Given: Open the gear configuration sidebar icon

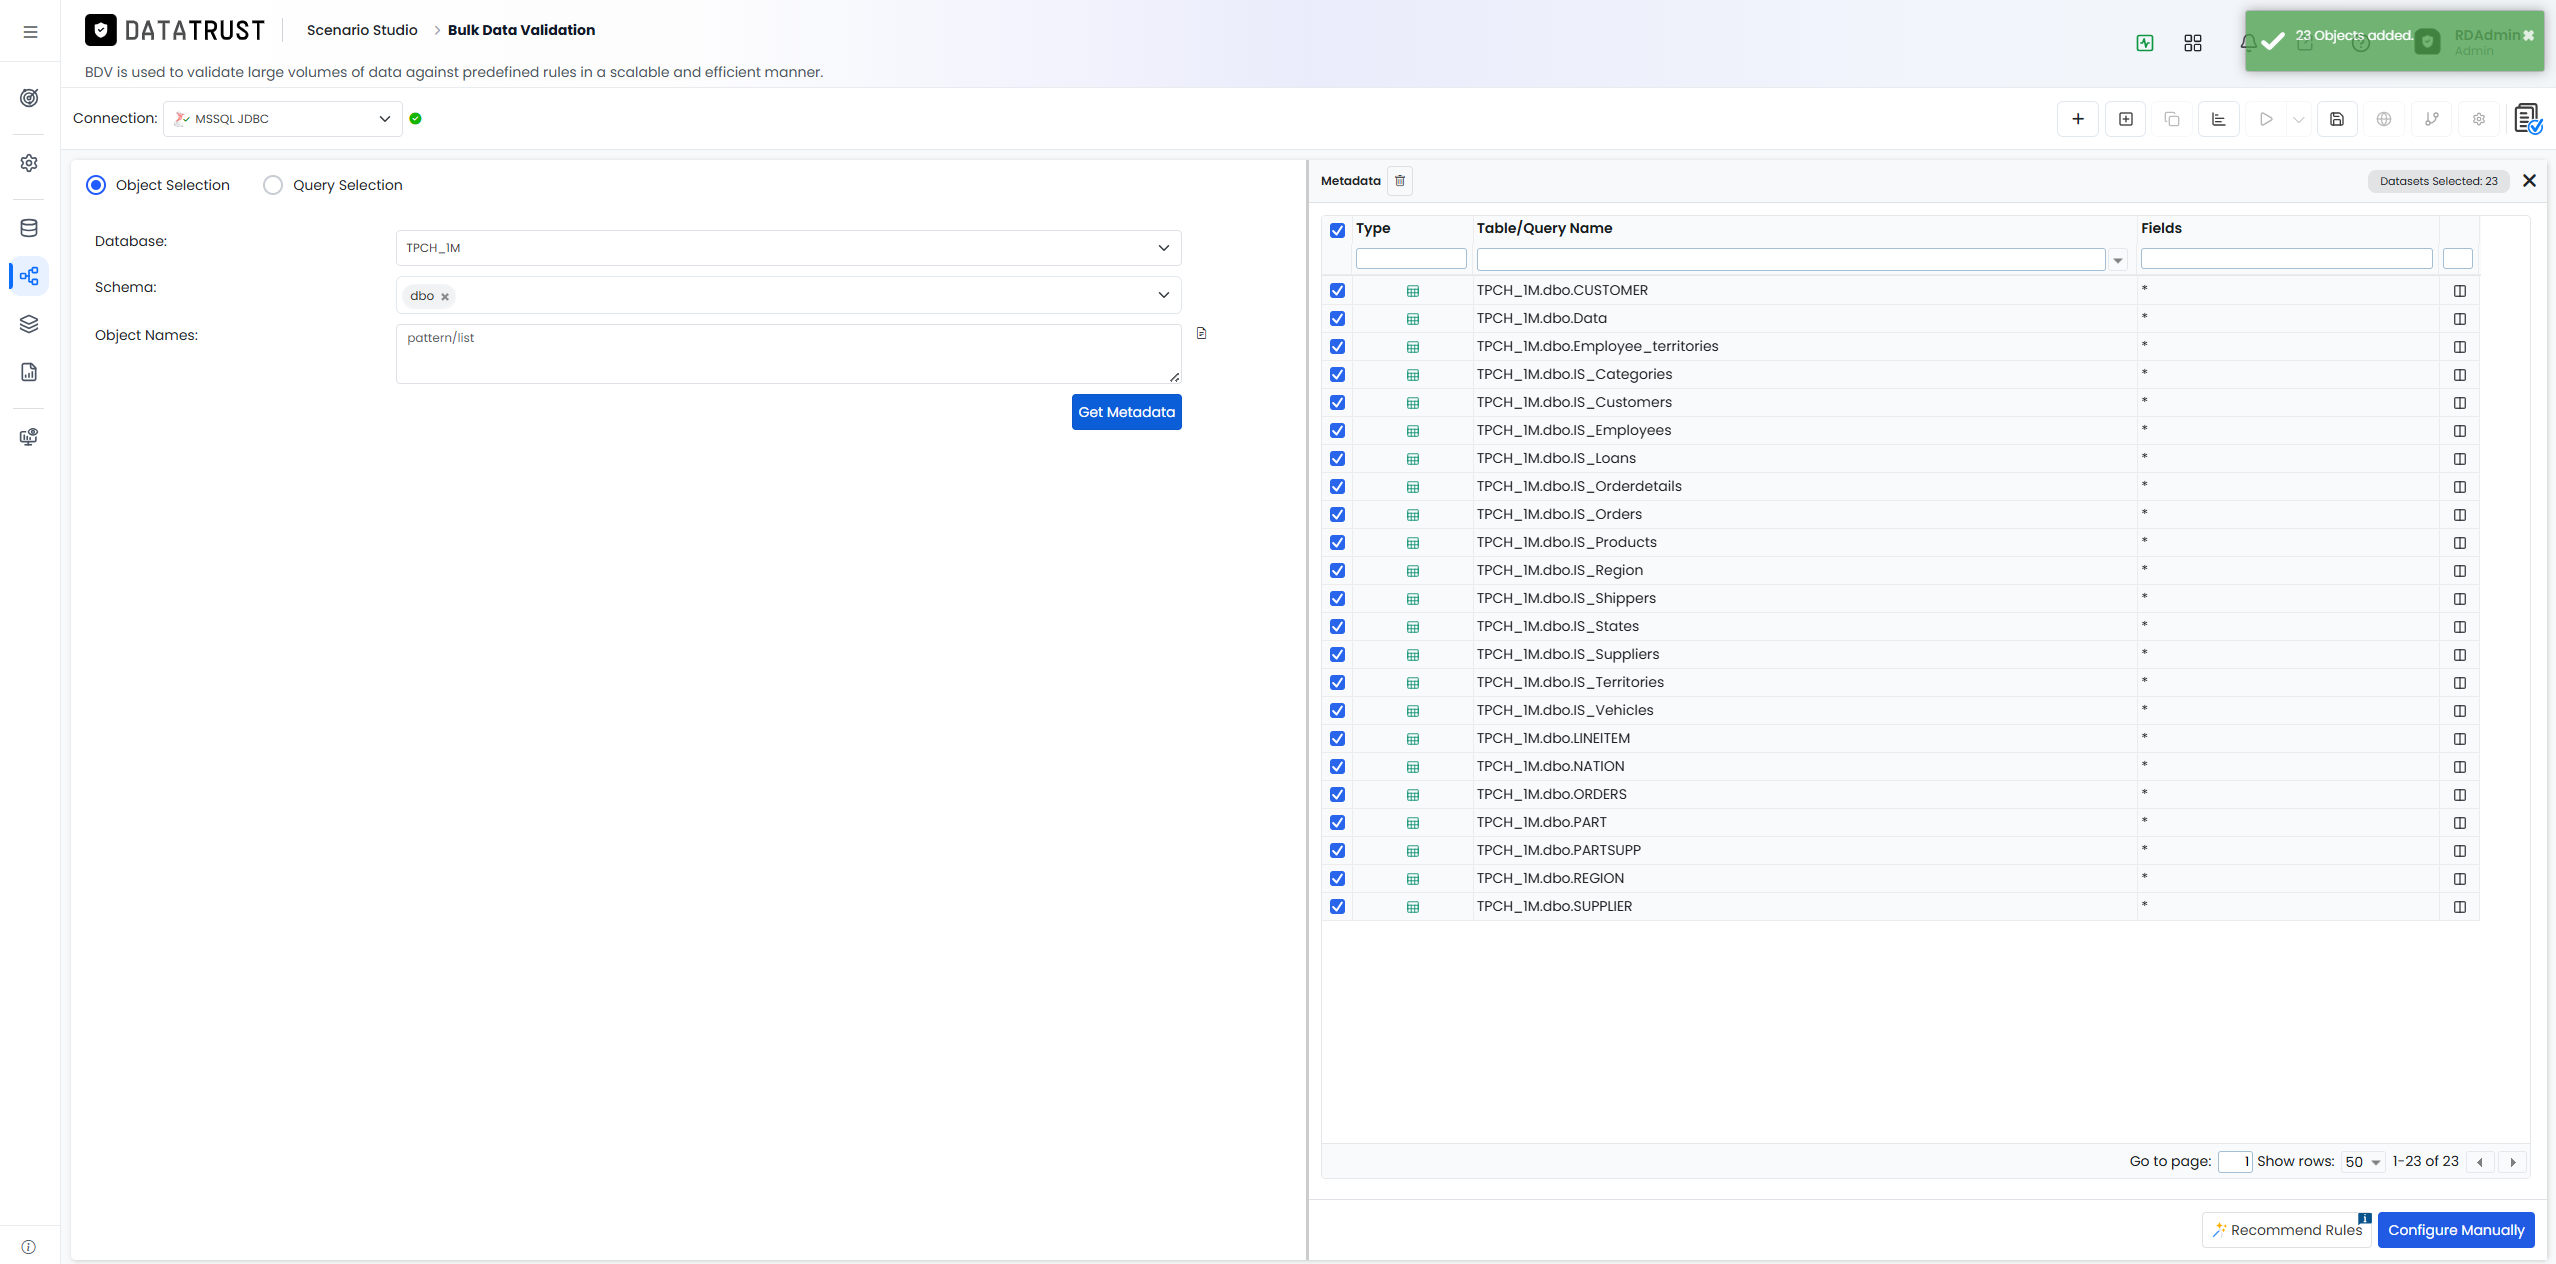Looking at the screenshot, I should [29, 163].
